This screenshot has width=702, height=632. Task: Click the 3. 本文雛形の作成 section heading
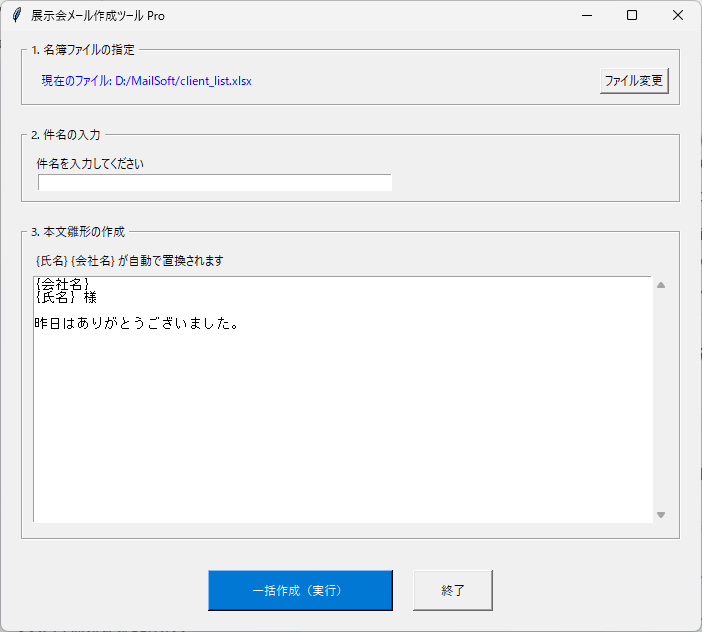(x=78, y=231)
